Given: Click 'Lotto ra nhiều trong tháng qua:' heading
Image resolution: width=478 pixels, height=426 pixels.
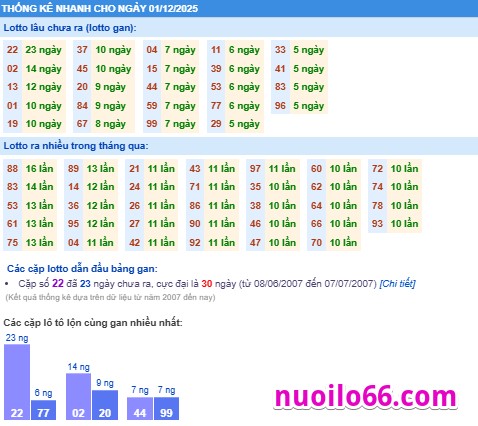Looking at the screenshot, I should click(76, 146).
